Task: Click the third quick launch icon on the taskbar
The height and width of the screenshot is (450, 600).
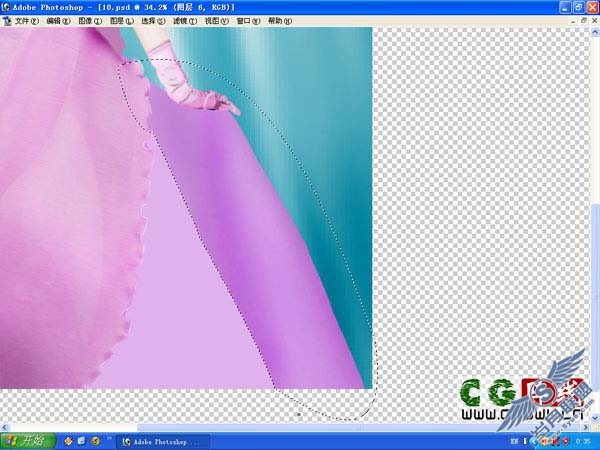Action: tap(95, 441)
